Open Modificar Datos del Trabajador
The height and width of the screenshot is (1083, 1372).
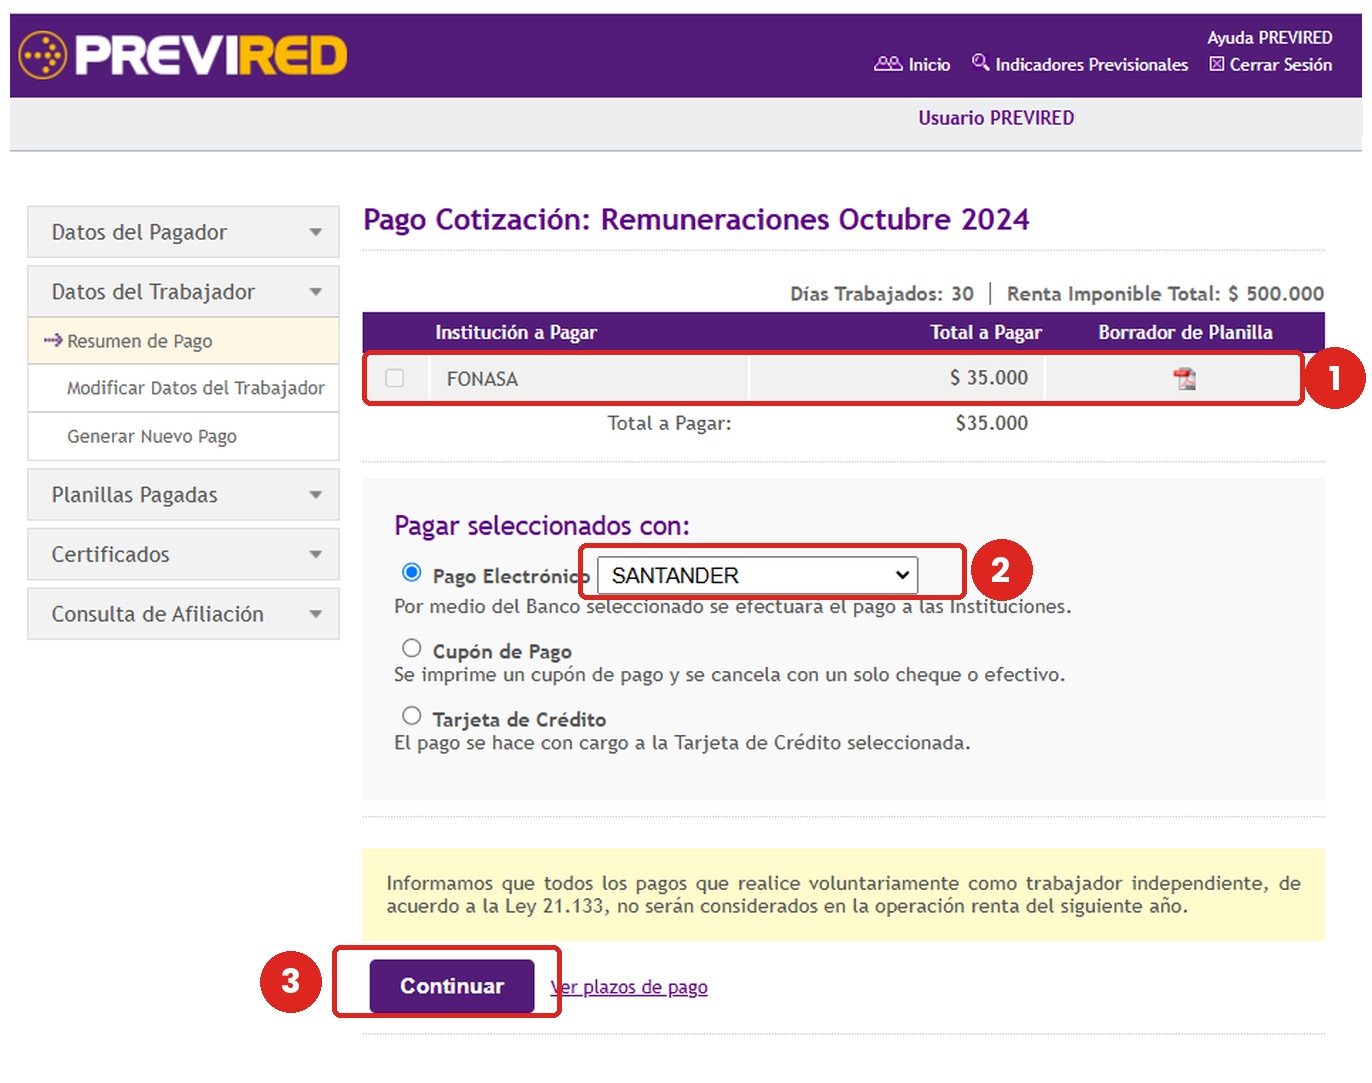click(183, 388)
